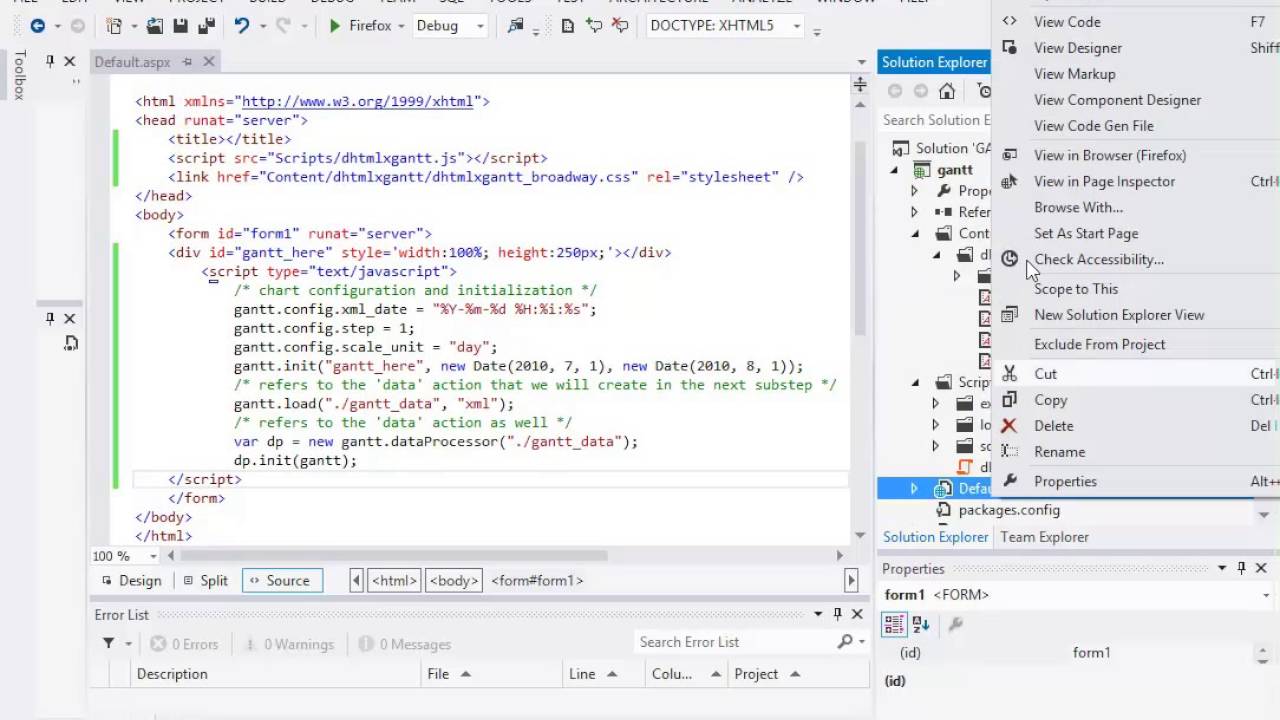The image size is (1280, 720).
Task: Click the Property Pages wrench icon
Action: (x=955, y=625)
